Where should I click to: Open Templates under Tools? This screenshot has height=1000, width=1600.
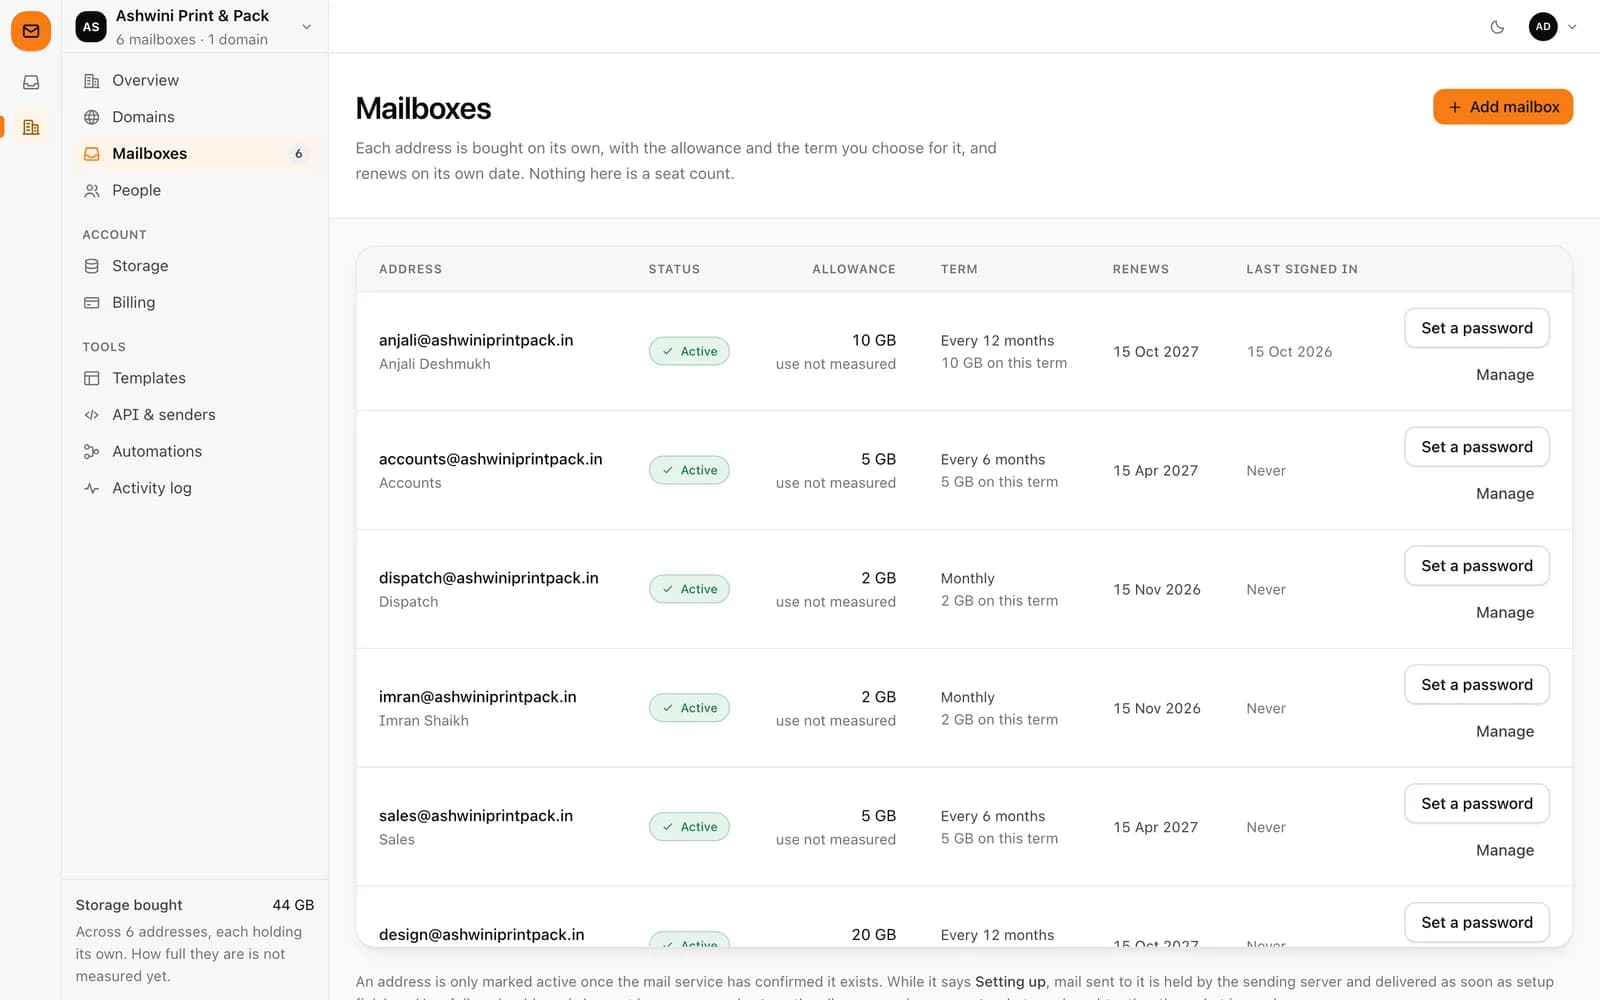tap(195, 378)
